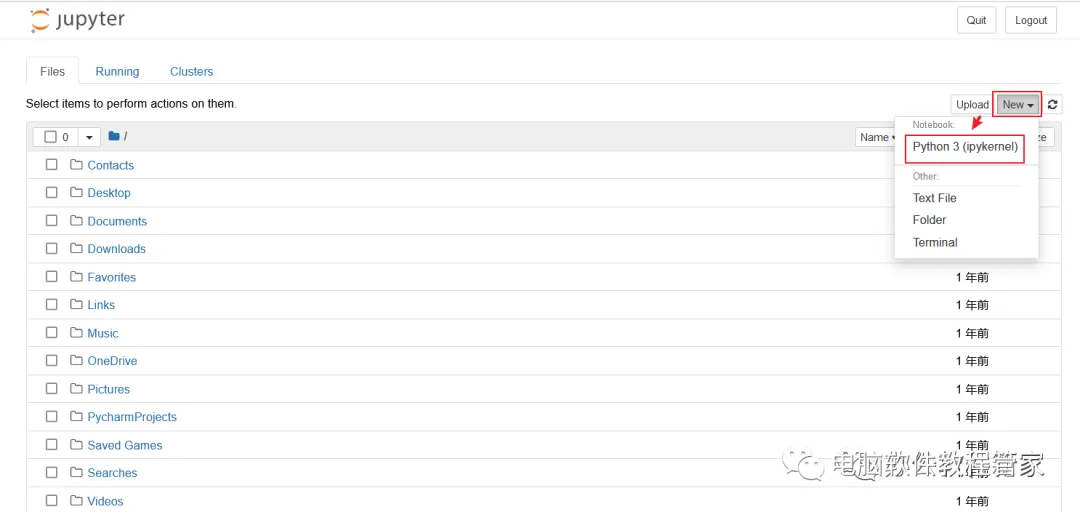Click the root folder breadcrumb icon
Screen dimensions: 1080x512
point(114,137)
